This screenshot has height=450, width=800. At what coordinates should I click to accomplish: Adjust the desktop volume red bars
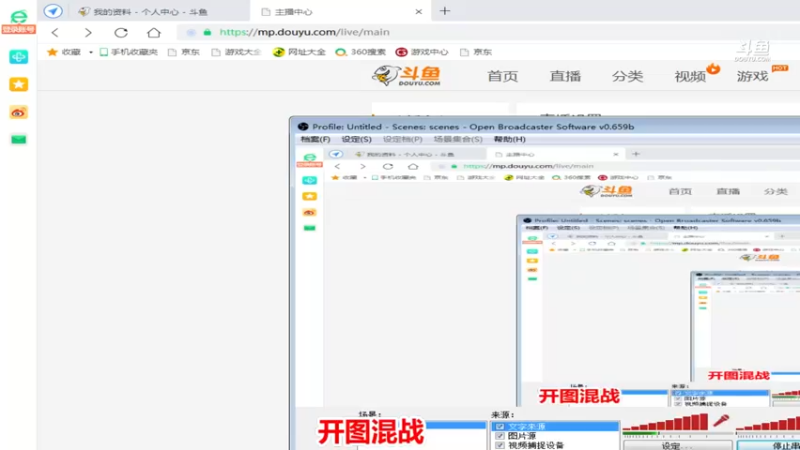[x=768, y=423]
